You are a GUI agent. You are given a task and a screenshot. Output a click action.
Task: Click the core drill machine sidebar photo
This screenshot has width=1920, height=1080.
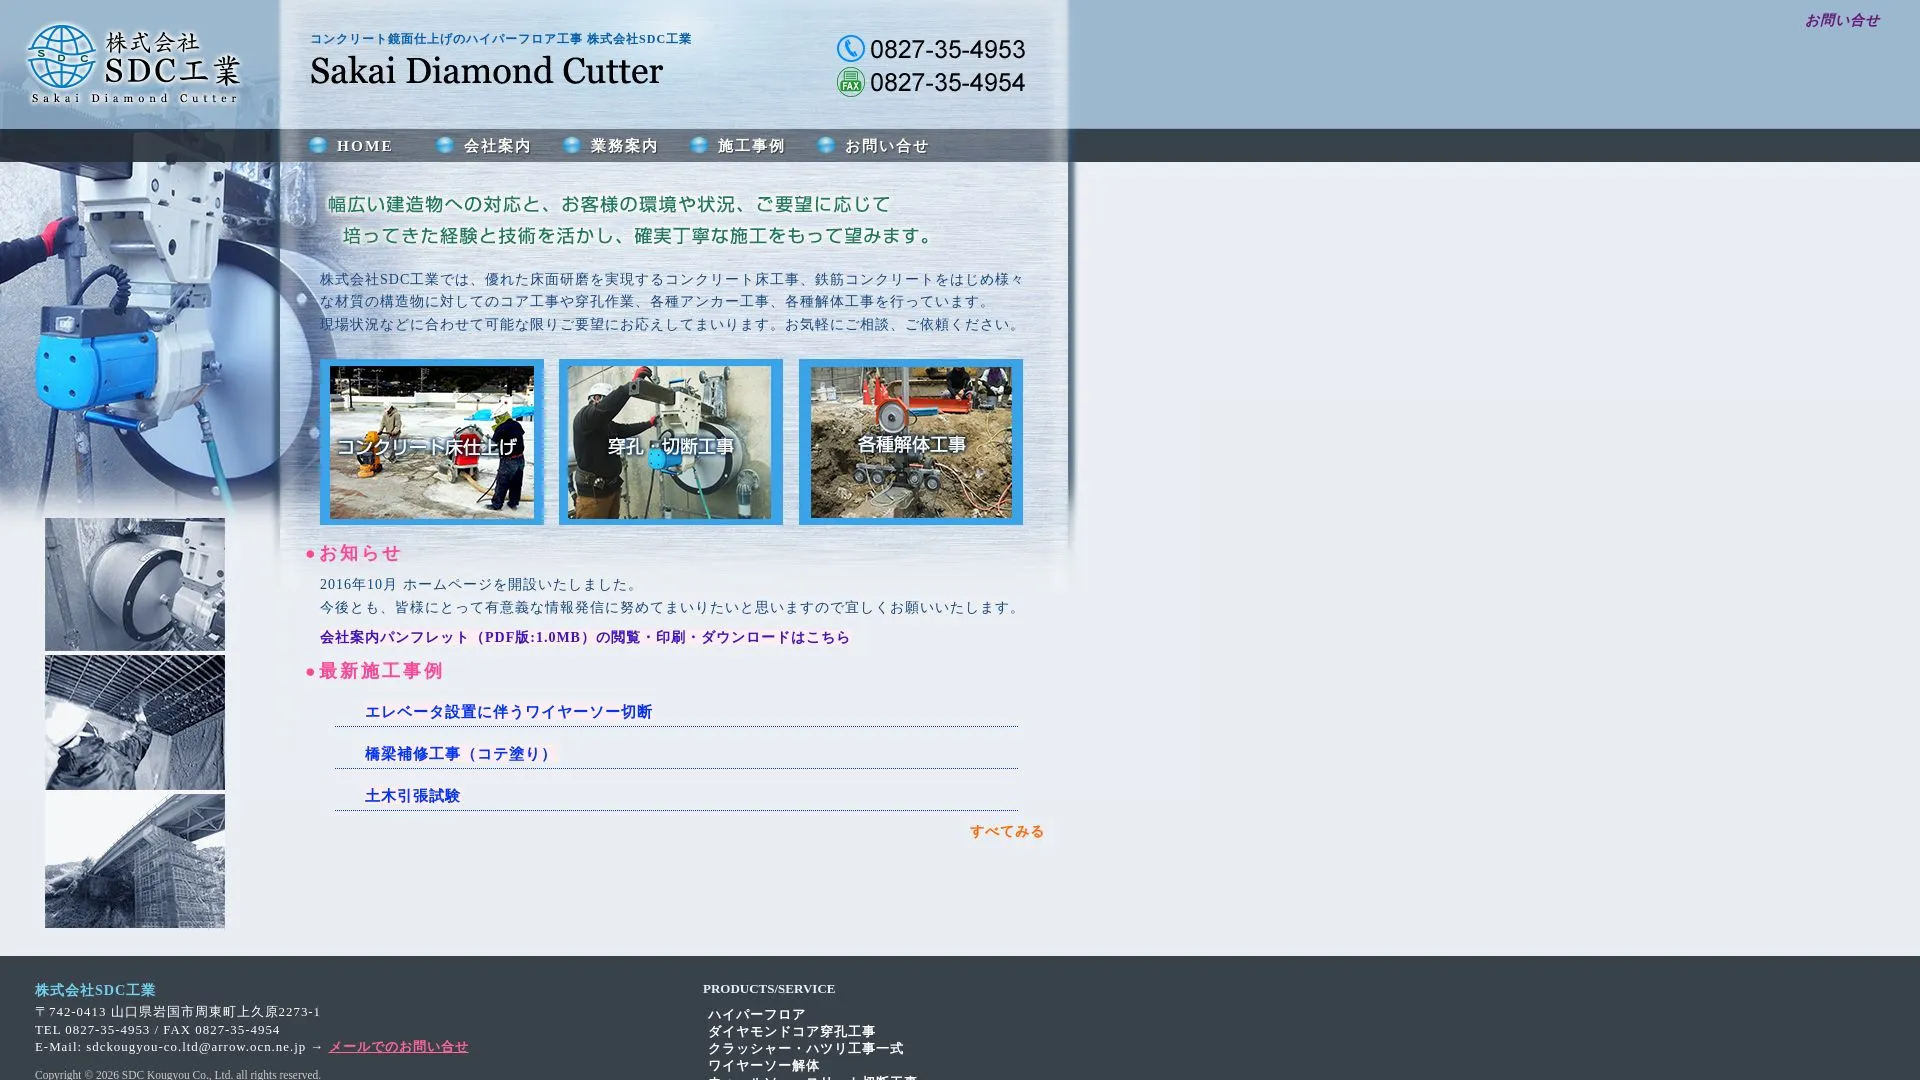click(x=135, y=584)
